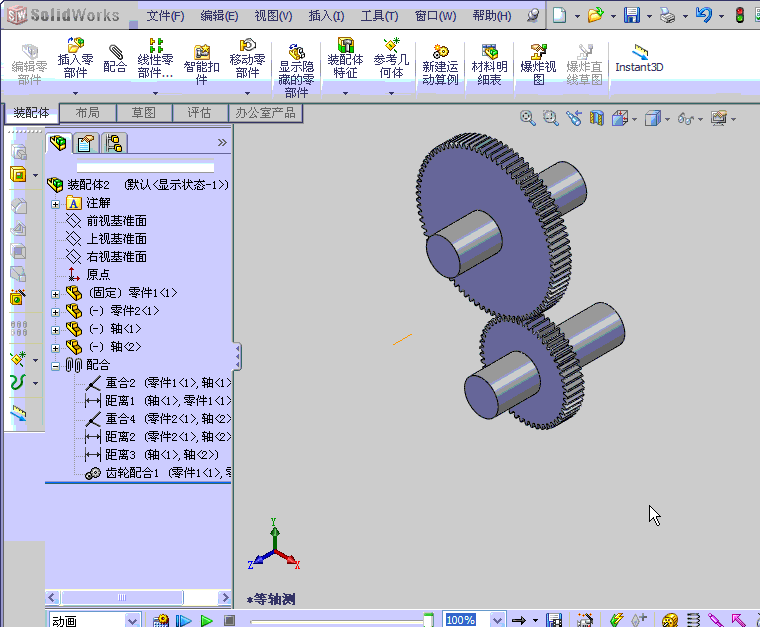Viewport: 760px width, 627px height.
Task: Expand the (-) 轴<1> node
Action: [55, 330]
